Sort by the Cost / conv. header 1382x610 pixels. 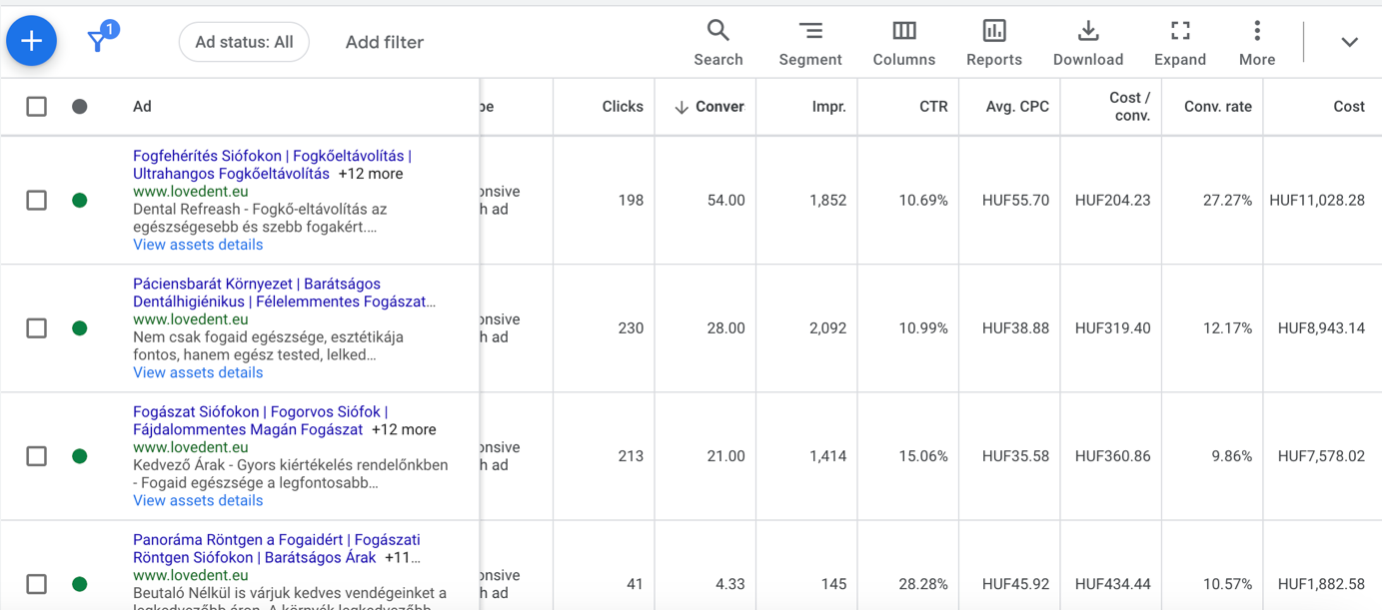click(x=1130, y=106)
